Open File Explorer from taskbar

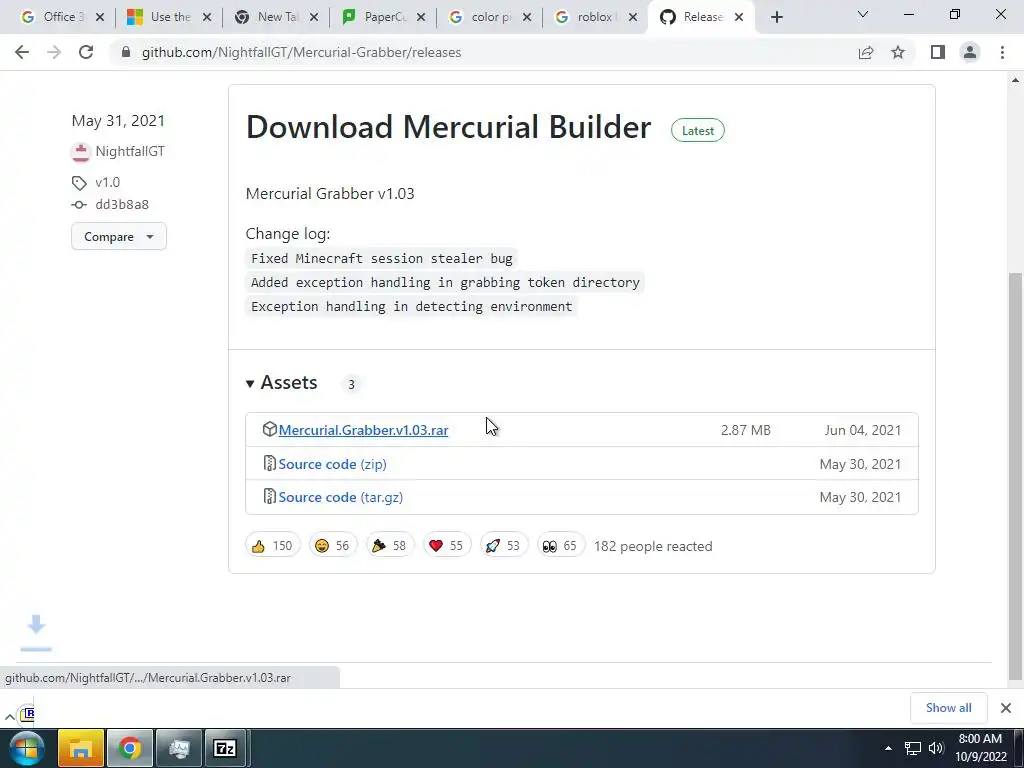point(80,748)
